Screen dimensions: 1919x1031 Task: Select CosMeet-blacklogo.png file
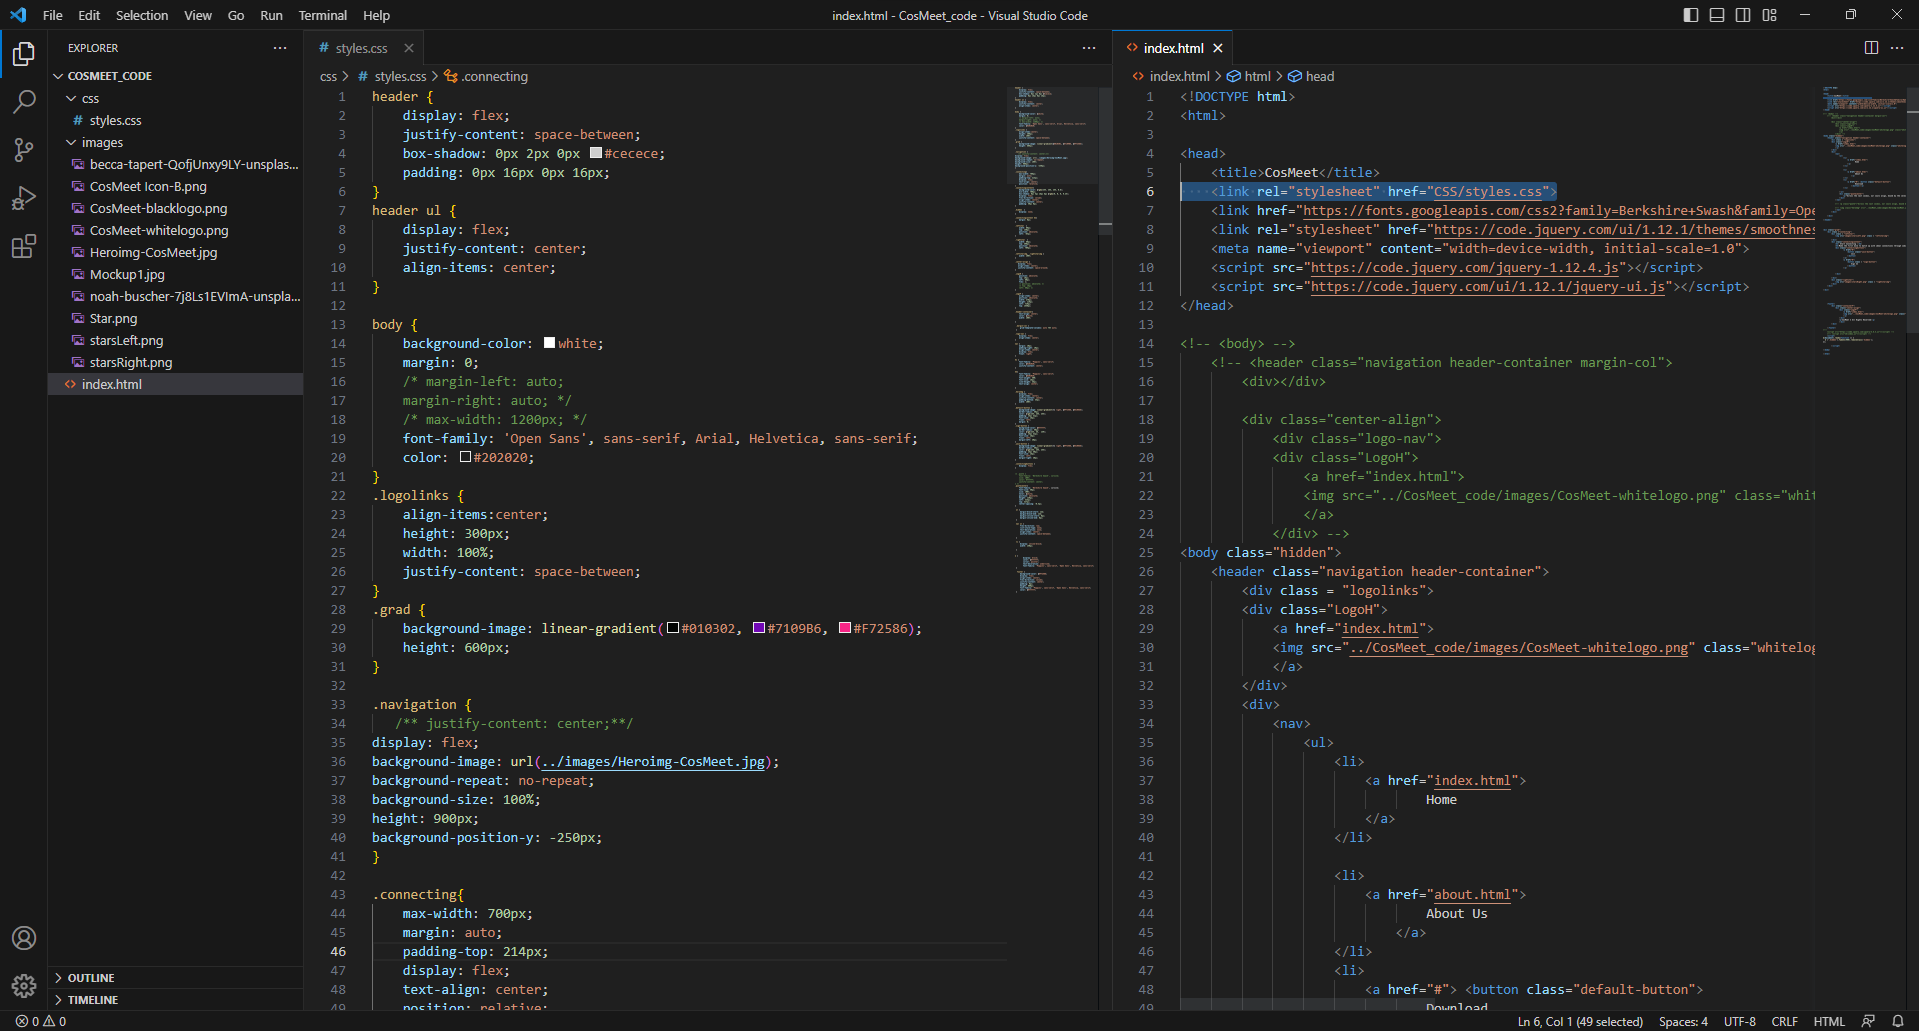click(x=175, y=208)
